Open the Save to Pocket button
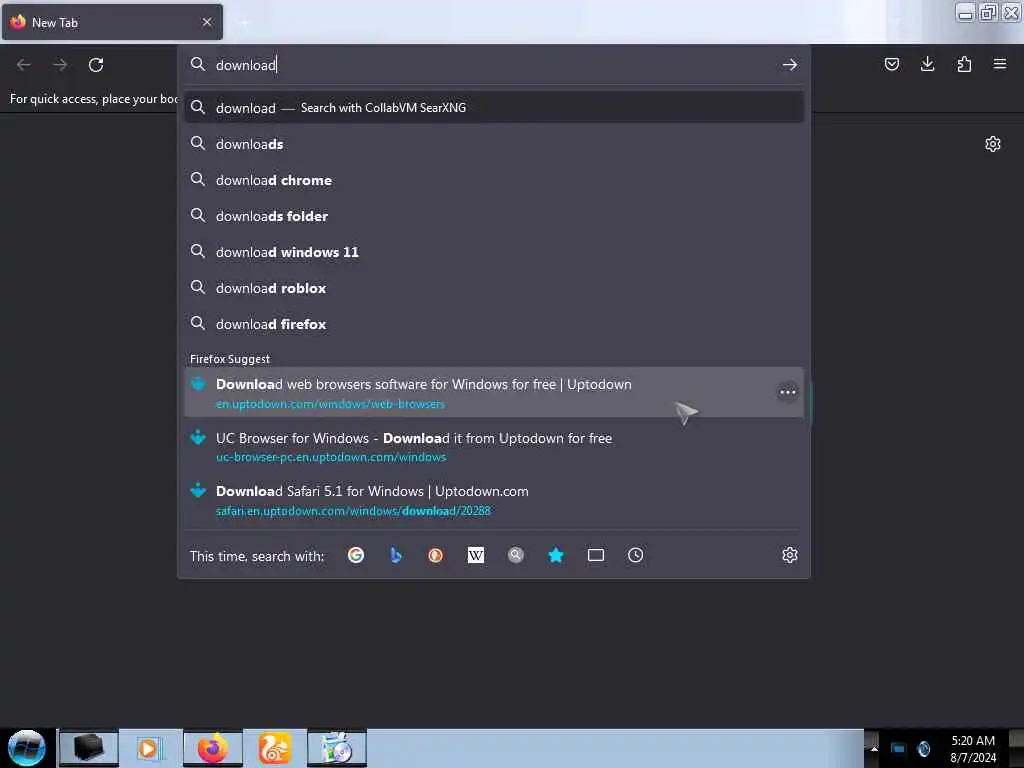The width and height of the screenshot is (1024, 768). (891, 64)
